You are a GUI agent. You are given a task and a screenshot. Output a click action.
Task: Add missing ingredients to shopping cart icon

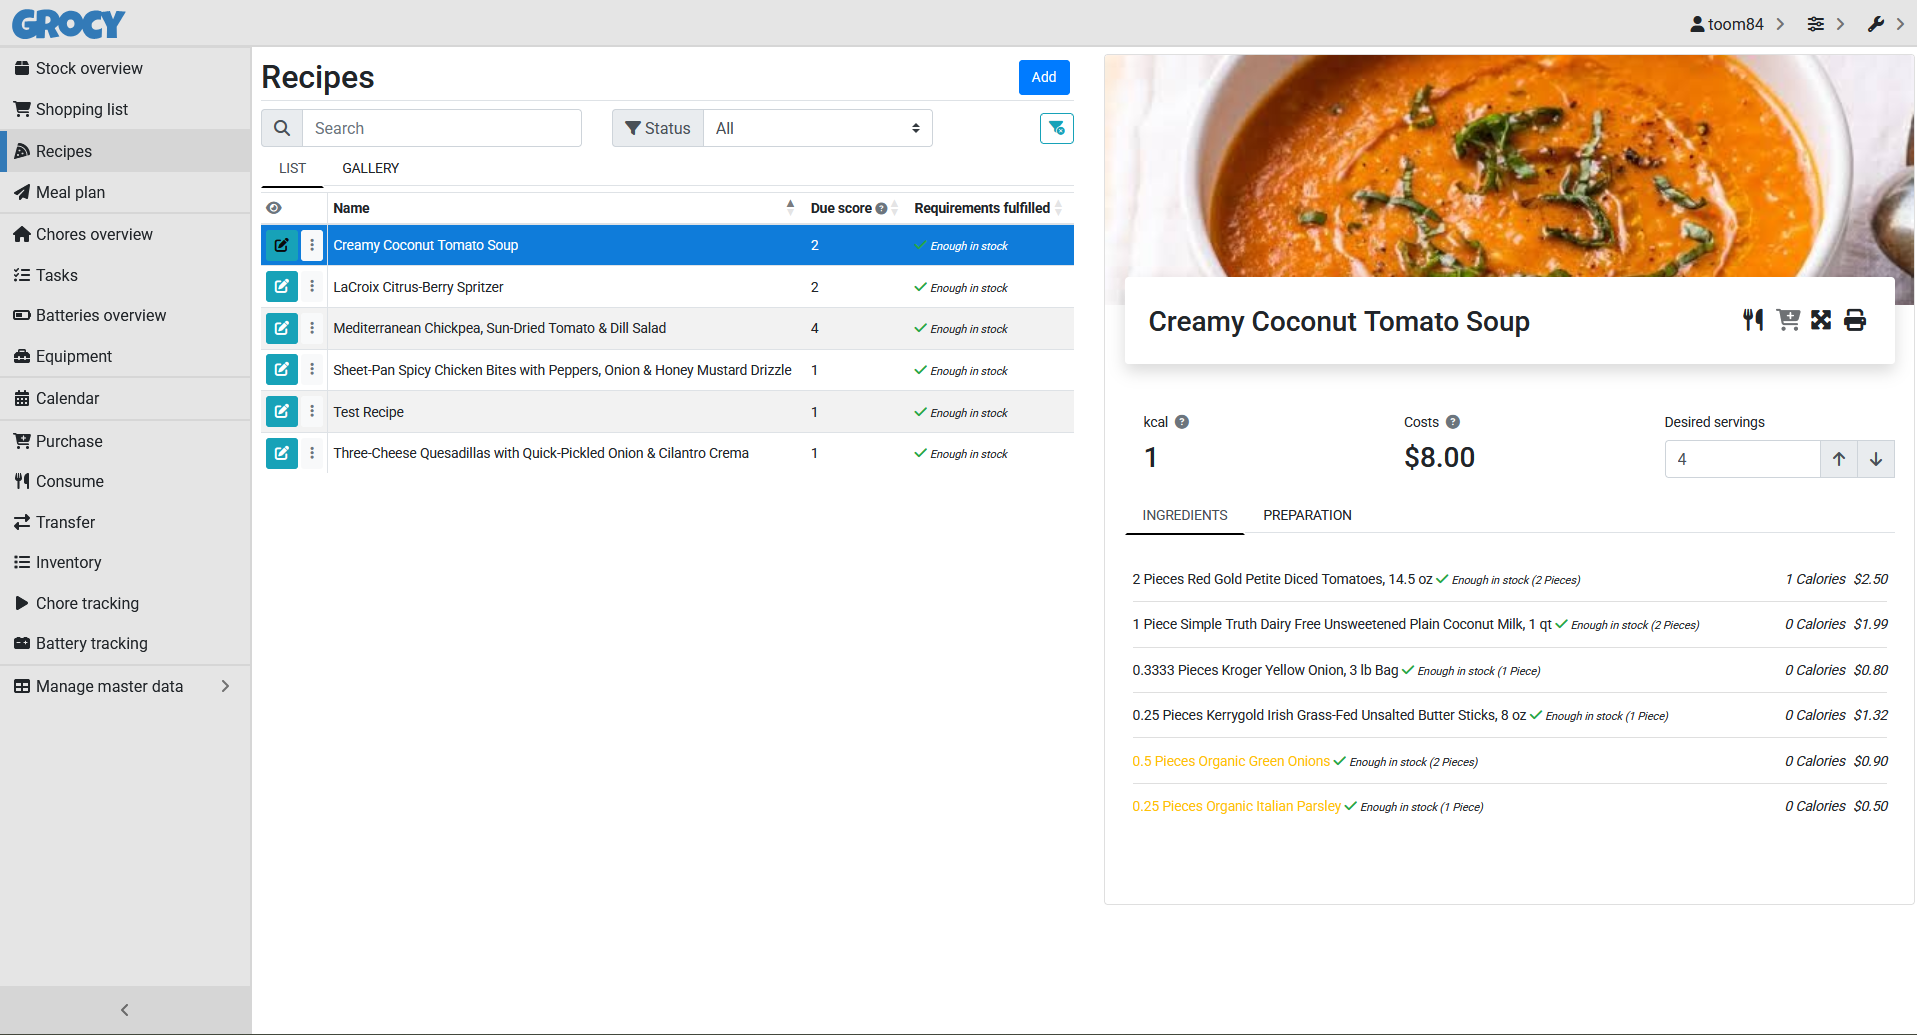(x=1788, y=320)
